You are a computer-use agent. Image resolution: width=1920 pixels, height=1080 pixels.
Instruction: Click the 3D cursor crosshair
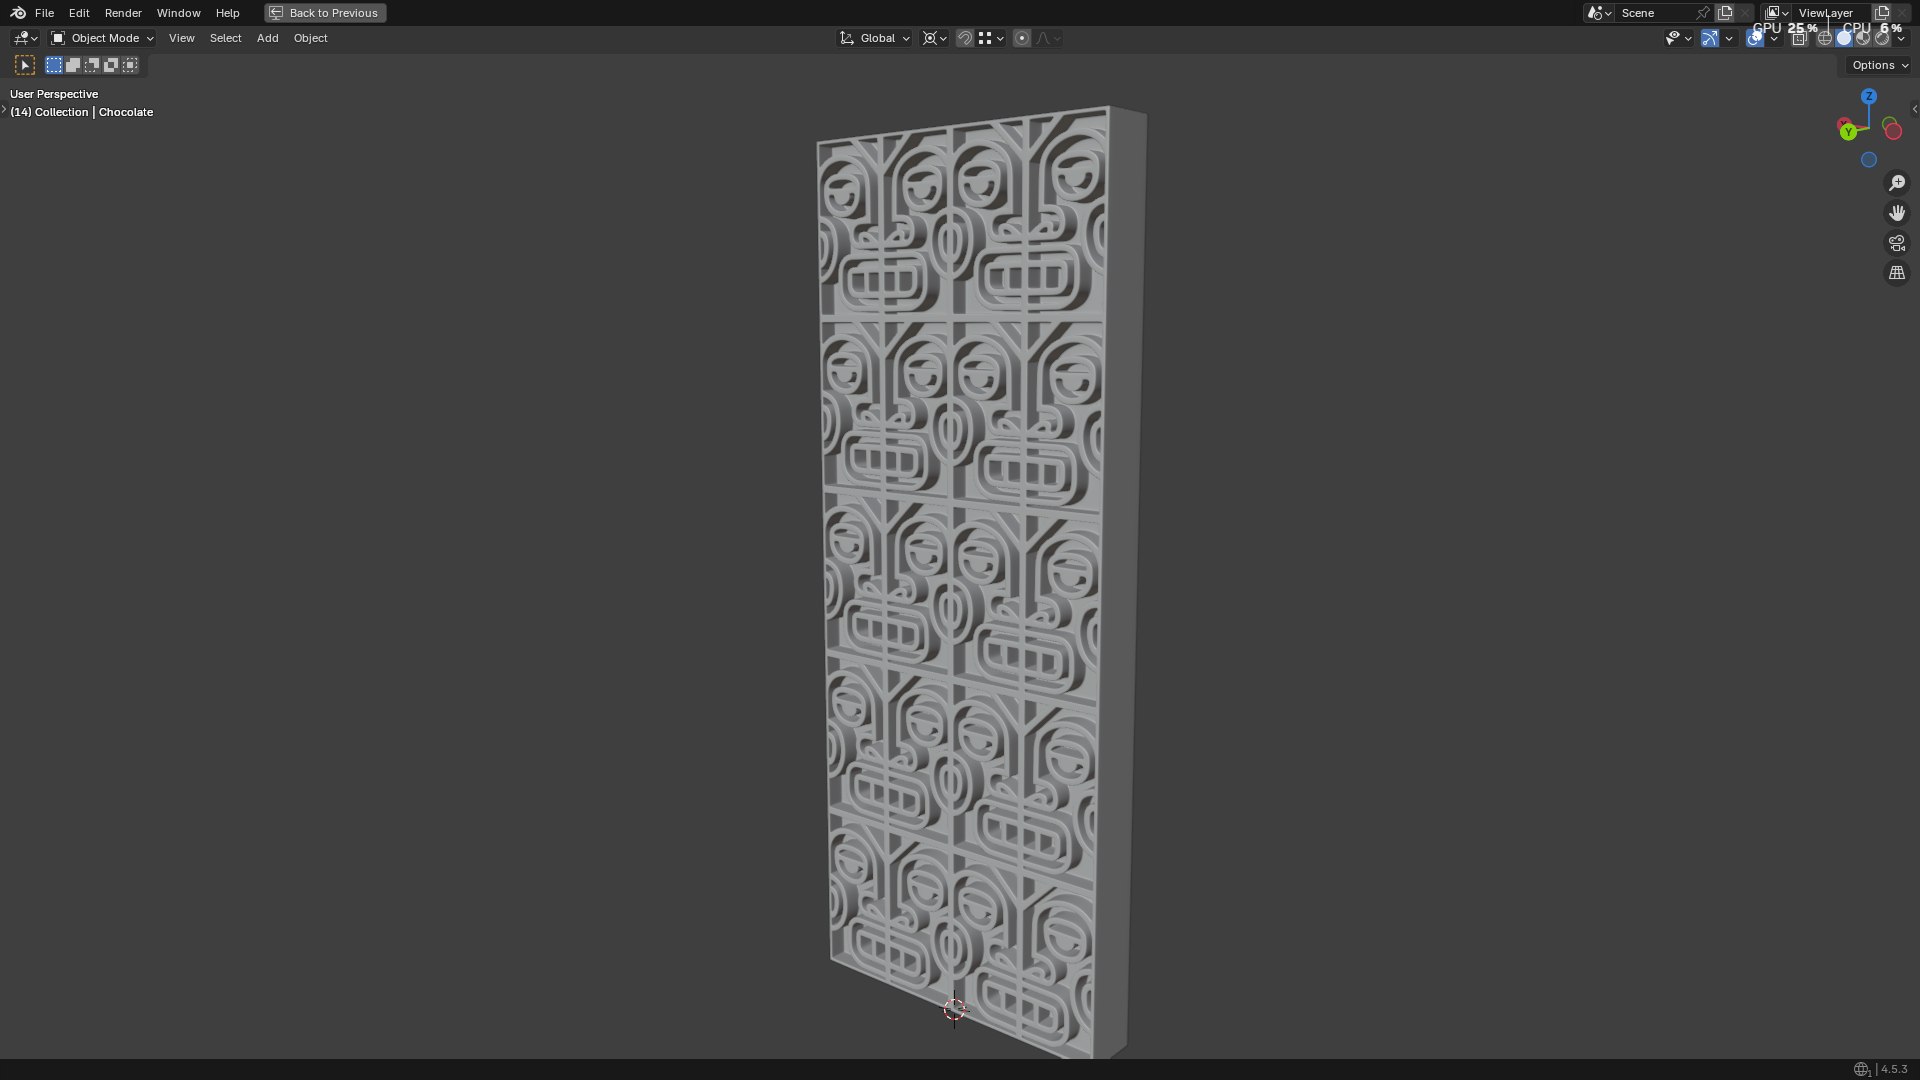tap(954, 1009)
